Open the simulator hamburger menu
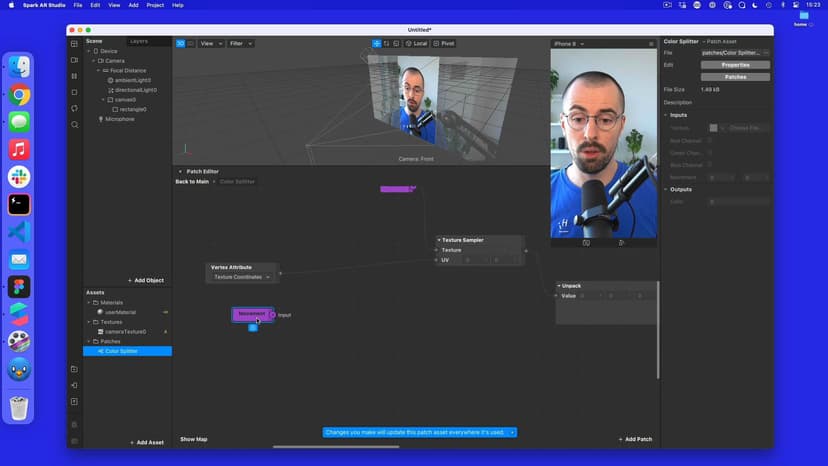 click(x=651, y=44)
